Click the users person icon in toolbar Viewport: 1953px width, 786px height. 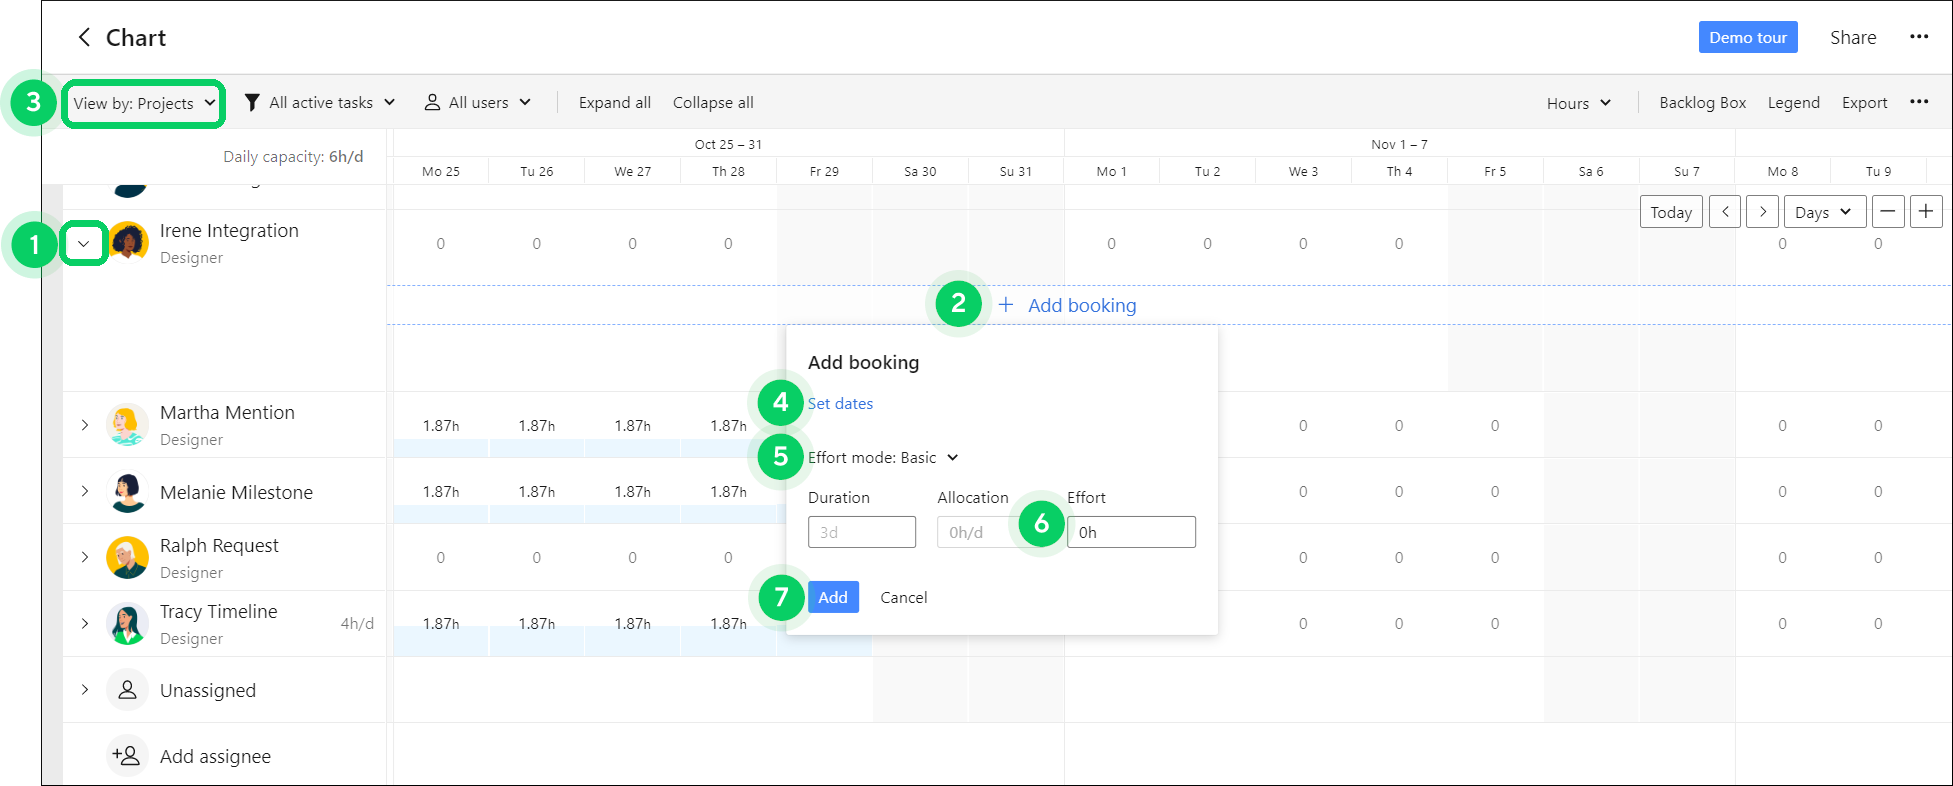click(432, 103)
